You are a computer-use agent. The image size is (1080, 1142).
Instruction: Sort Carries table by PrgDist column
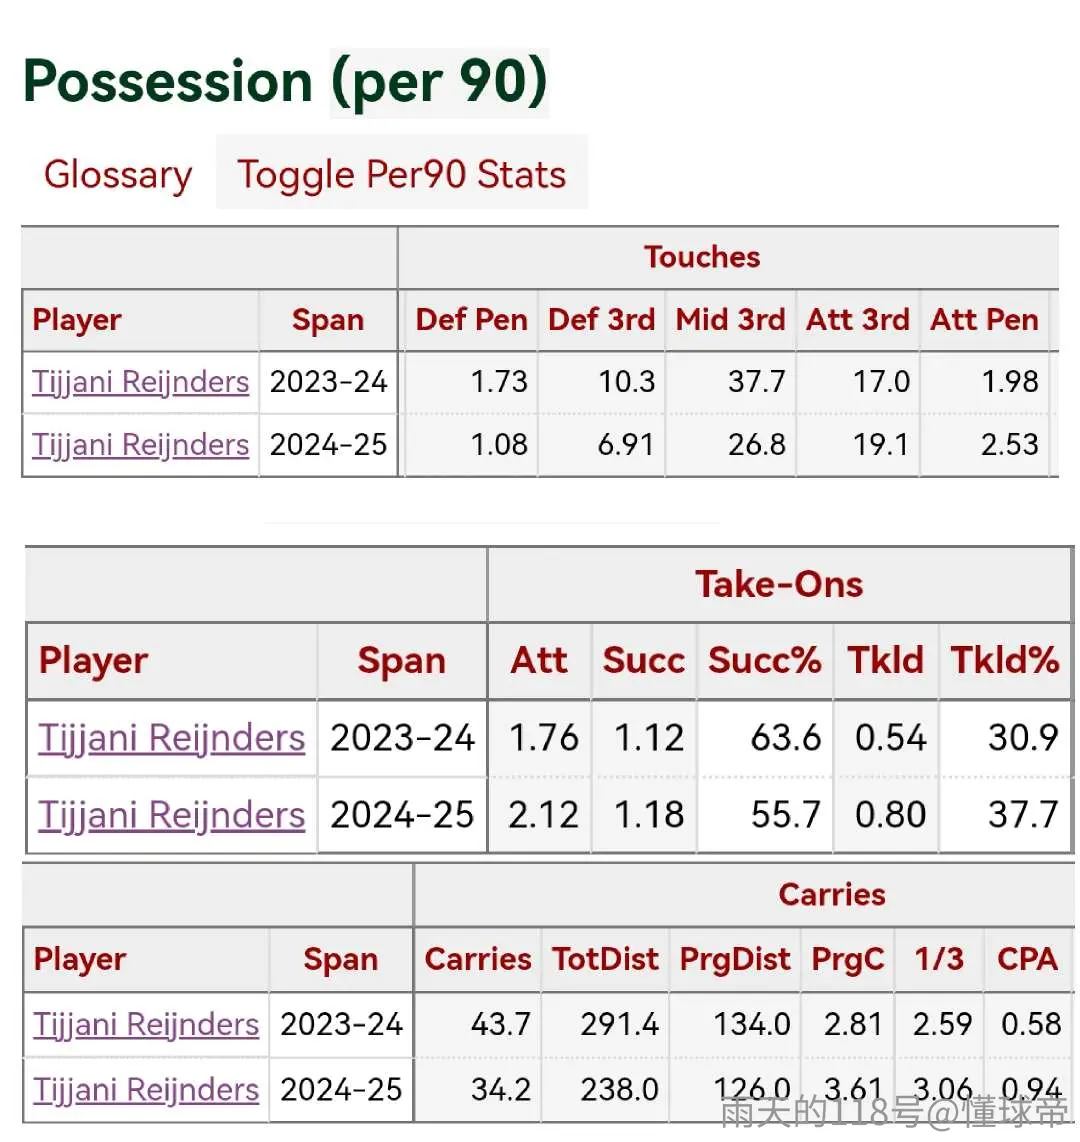coord(735,959)
